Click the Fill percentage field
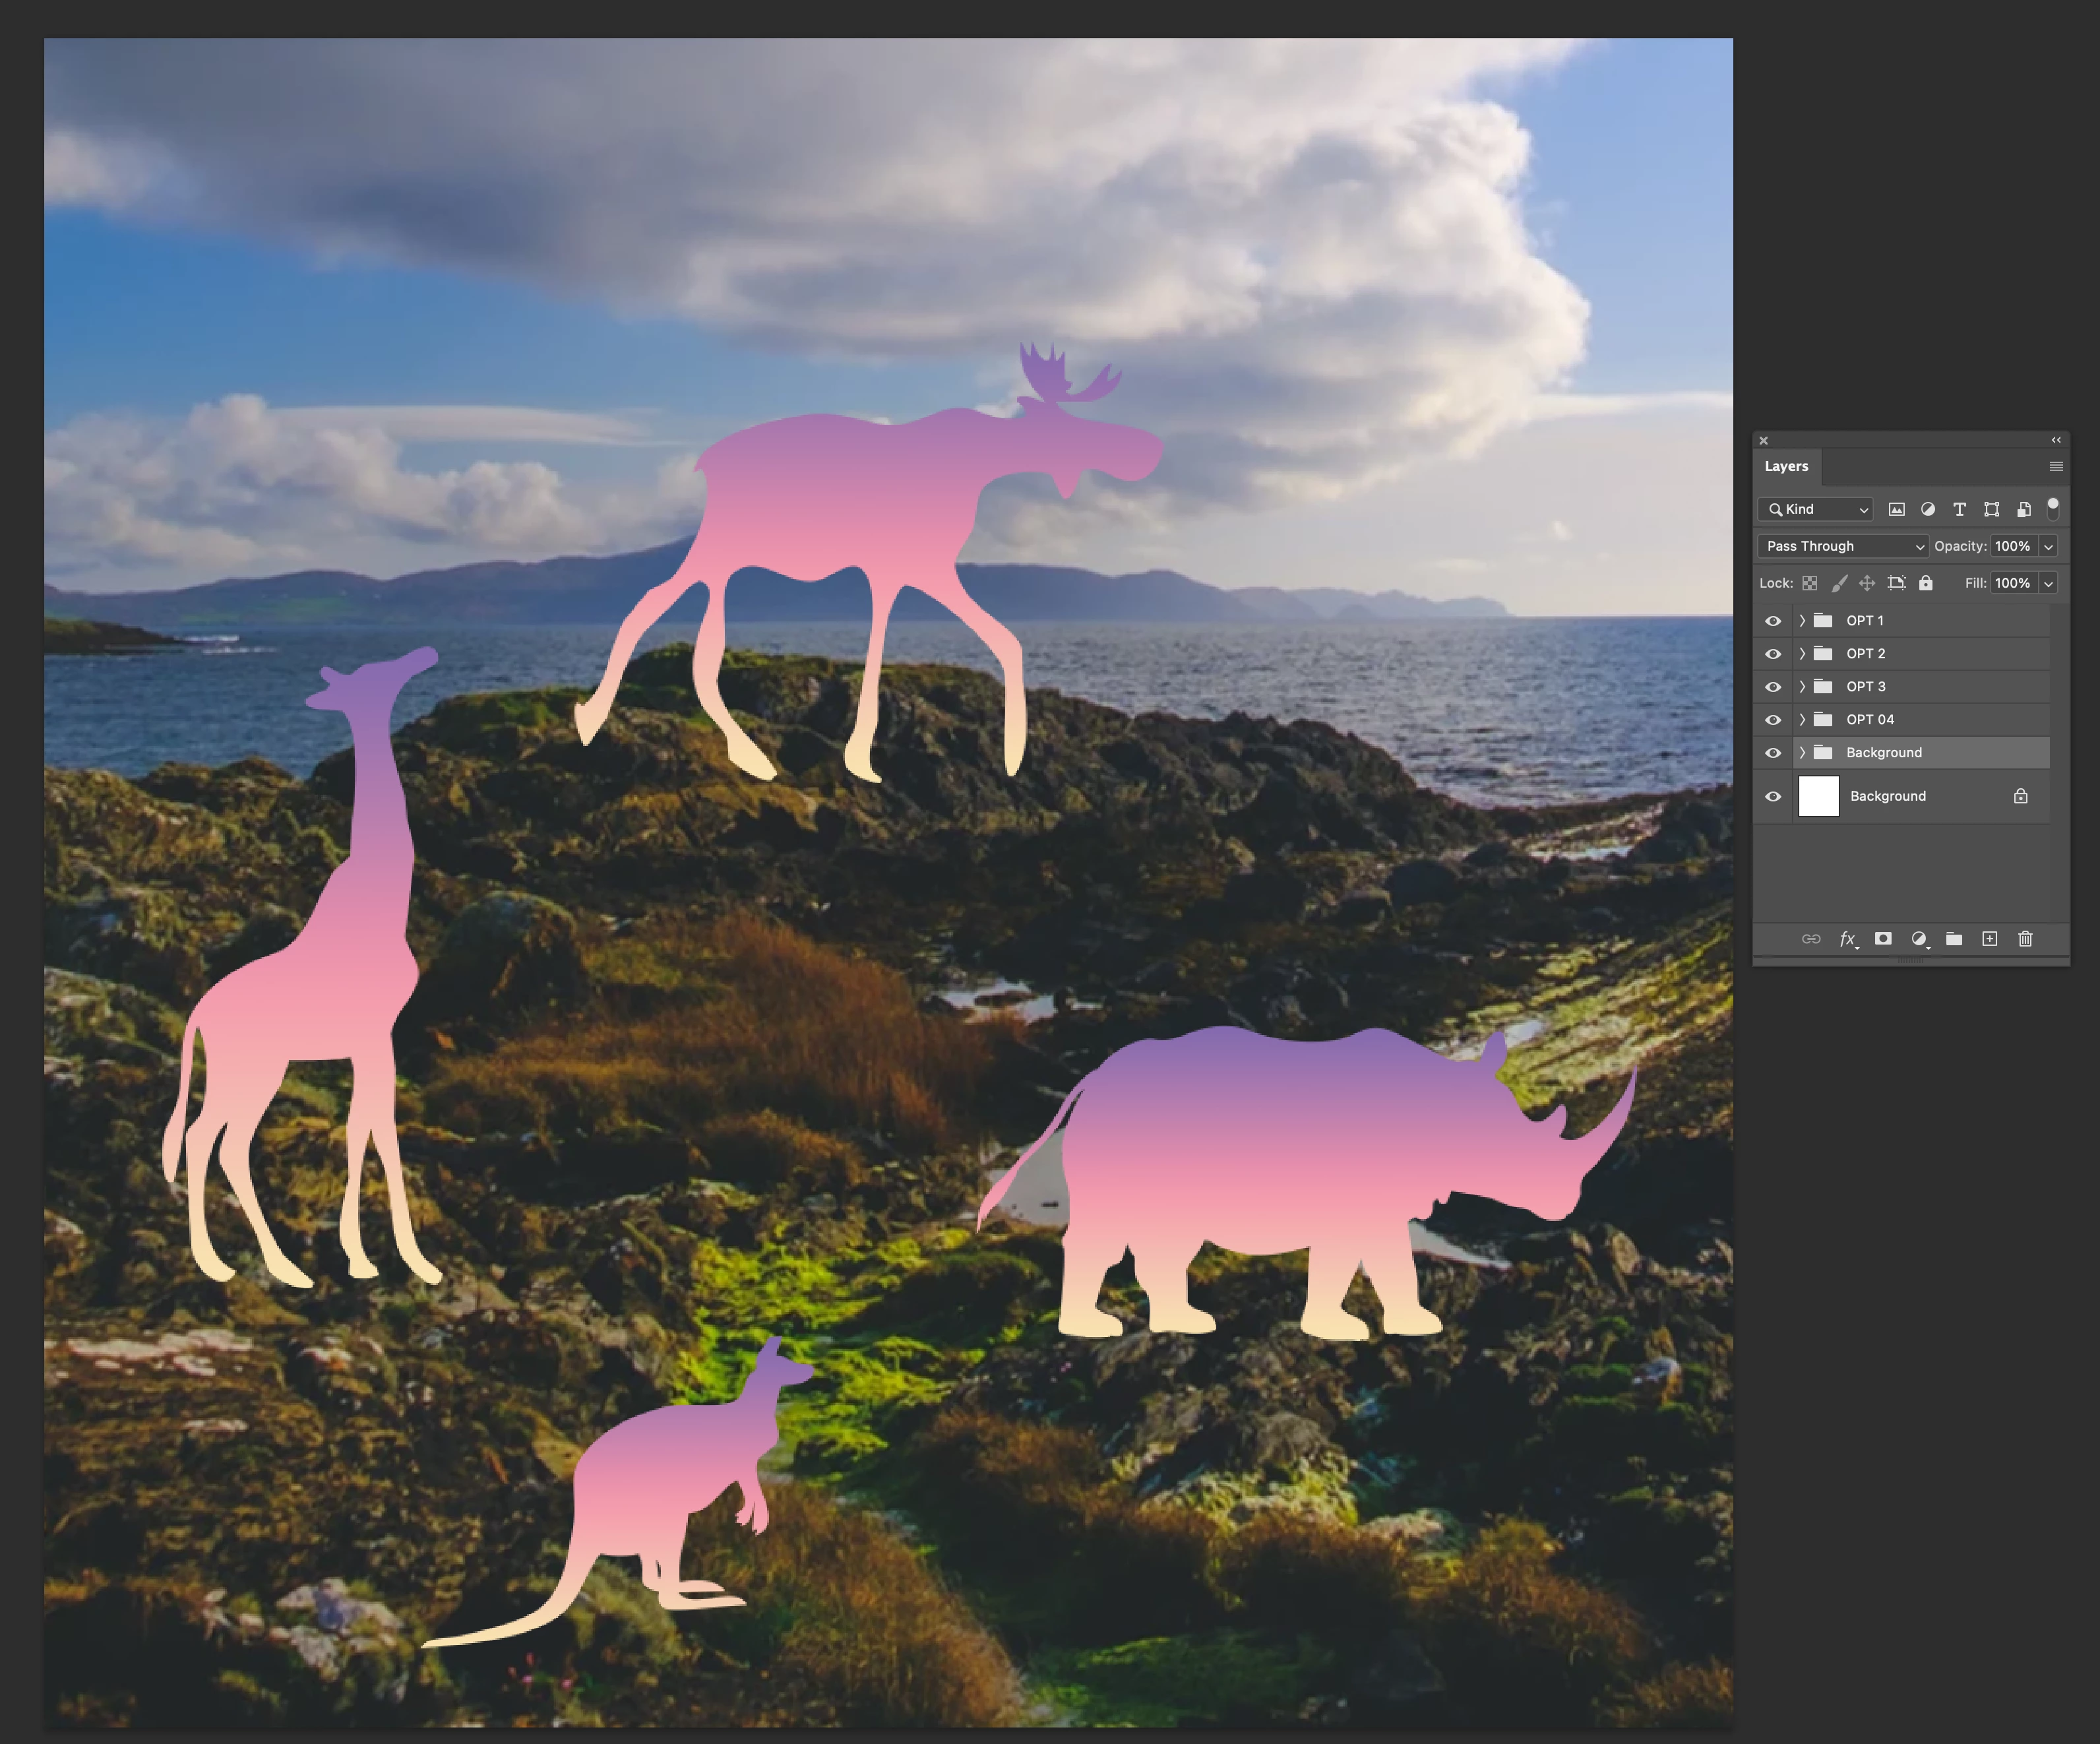Screen dimensions: 2100x1744 tap(2012, 583)
